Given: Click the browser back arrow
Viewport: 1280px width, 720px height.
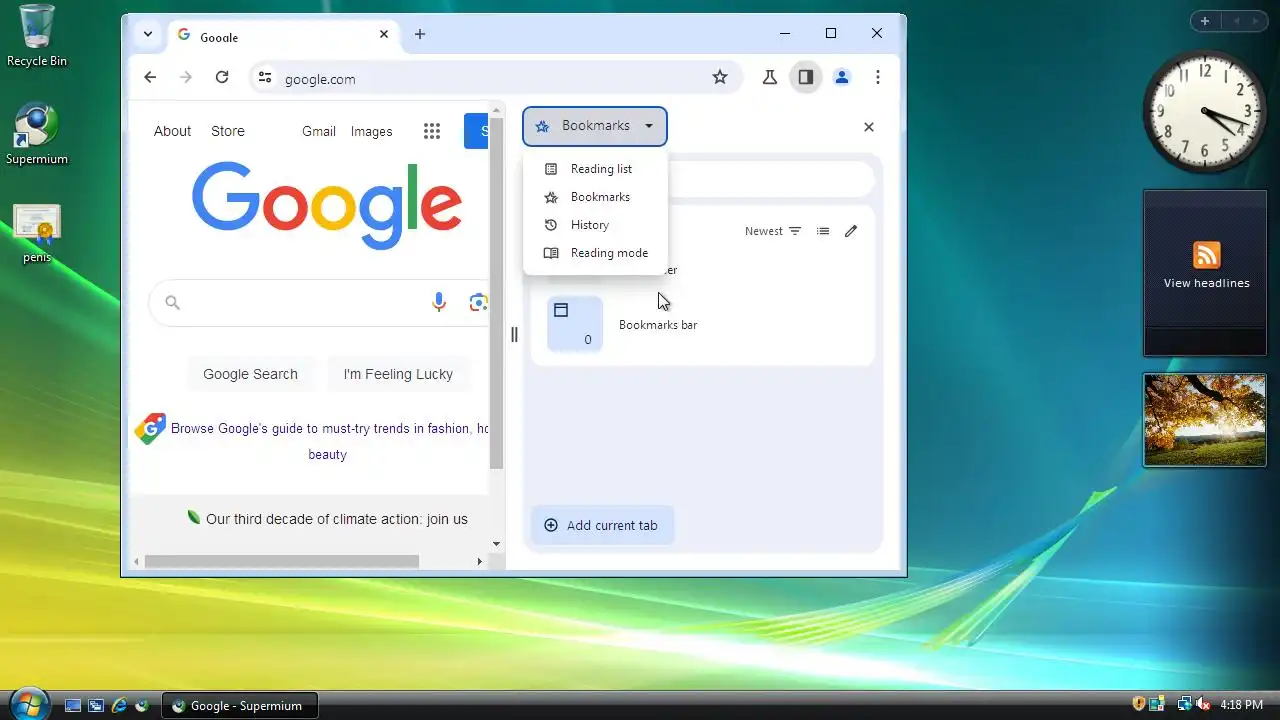Looking at the screenshot, I should pyautogui.click(x=150, y=77).
